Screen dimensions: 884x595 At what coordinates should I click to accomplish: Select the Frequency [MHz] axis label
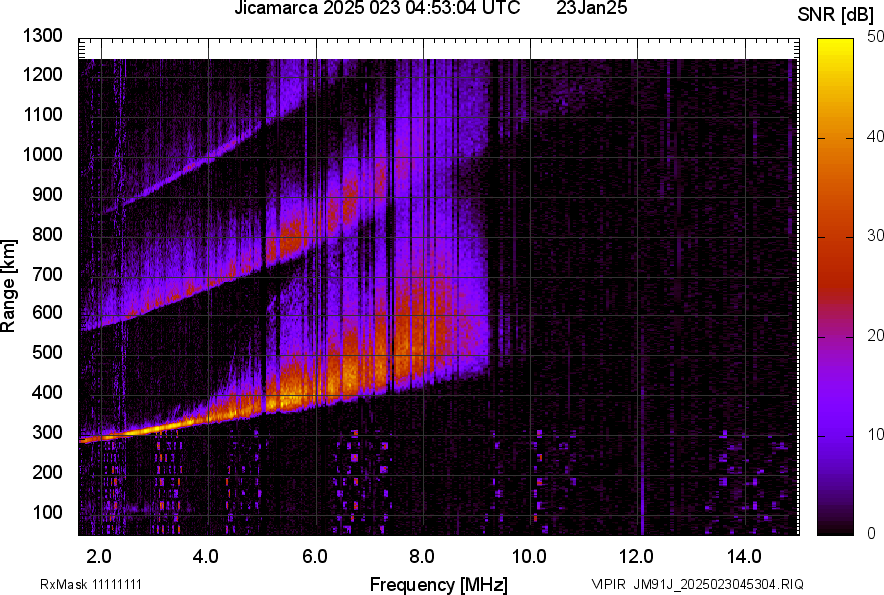tap(438, 584)
